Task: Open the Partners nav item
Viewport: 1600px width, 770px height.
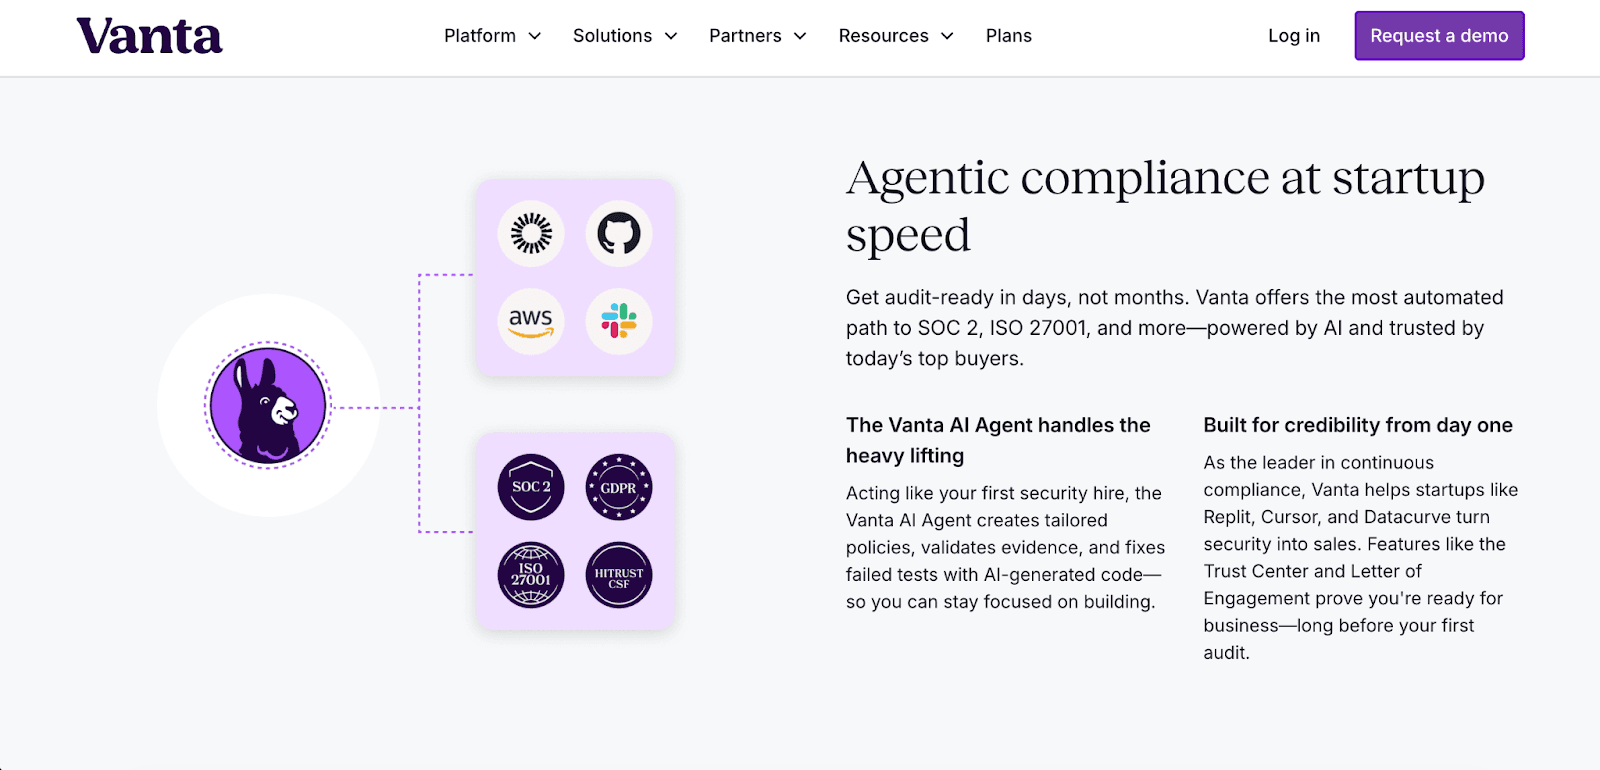Action: (745, 36)
